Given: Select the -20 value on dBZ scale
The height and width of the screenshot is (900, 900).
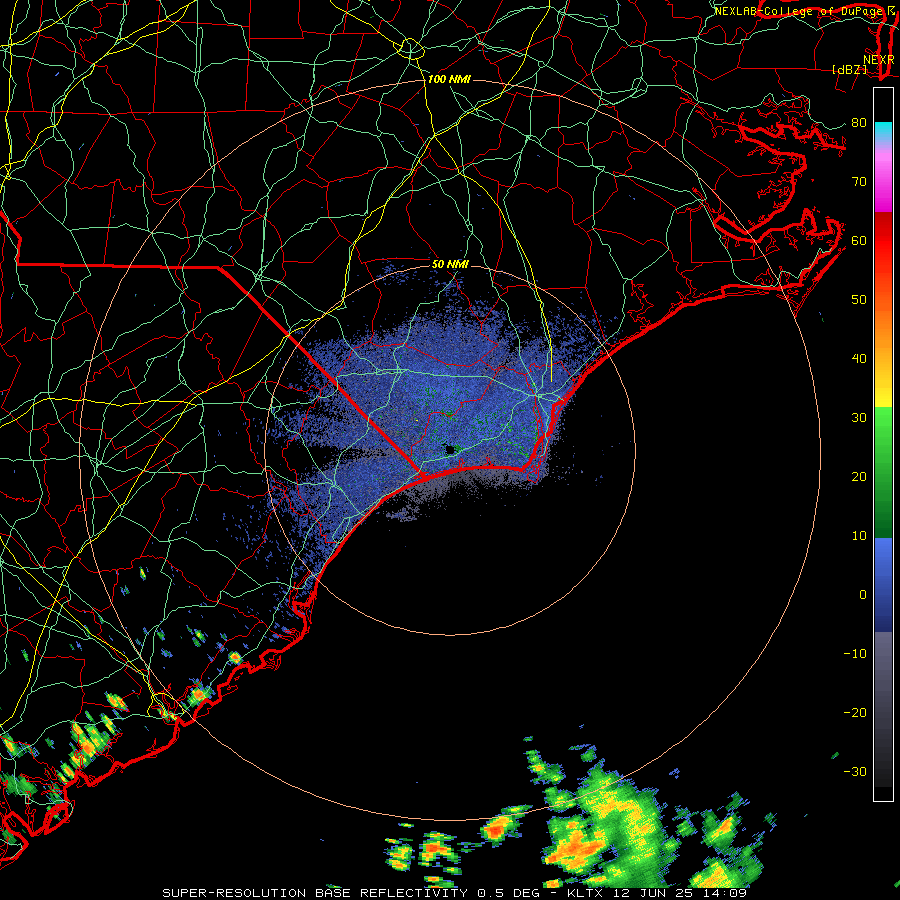Looking at the screenshot, I should tap(855, 712).
